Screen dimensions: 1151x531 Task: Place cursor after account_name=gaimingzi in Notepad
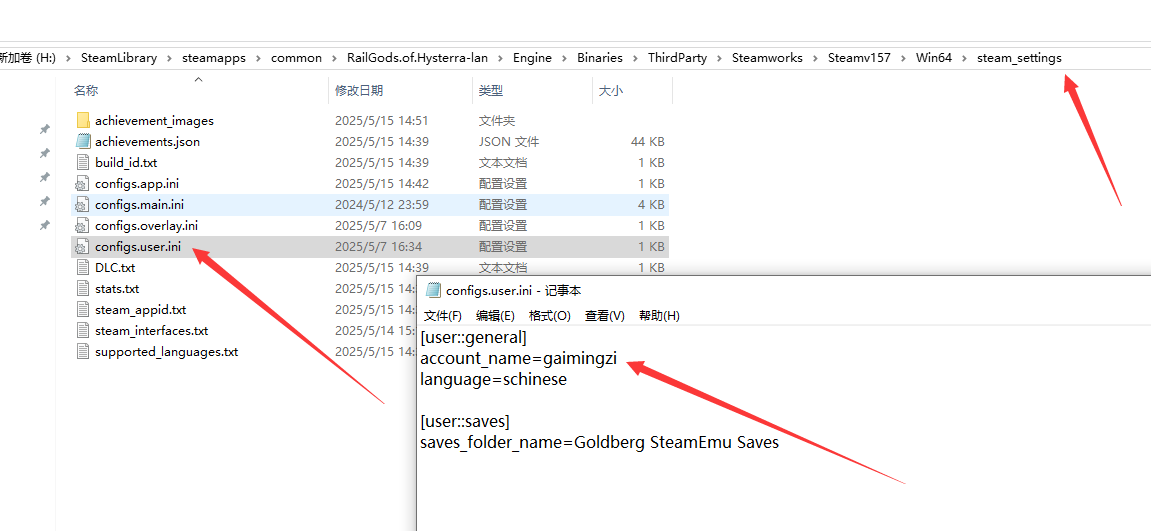[x=618, y=360]
